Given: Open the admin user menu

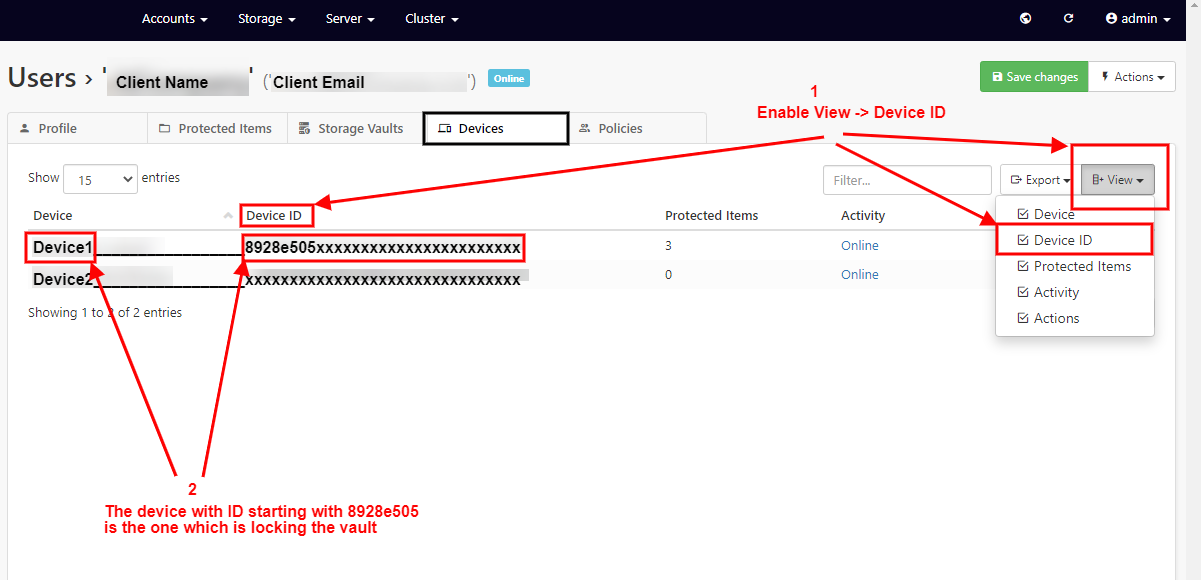Looking at the screenshot, I should 1138,19.
